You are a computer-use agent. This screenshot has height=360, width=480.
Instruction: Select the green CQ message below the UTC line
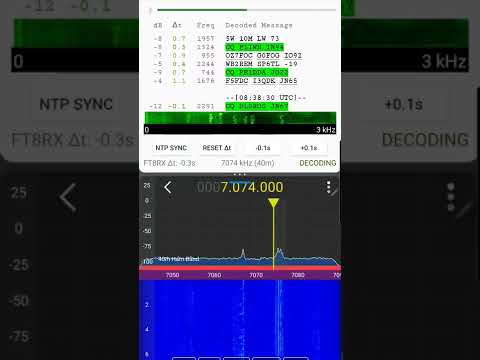pos(256,106)
